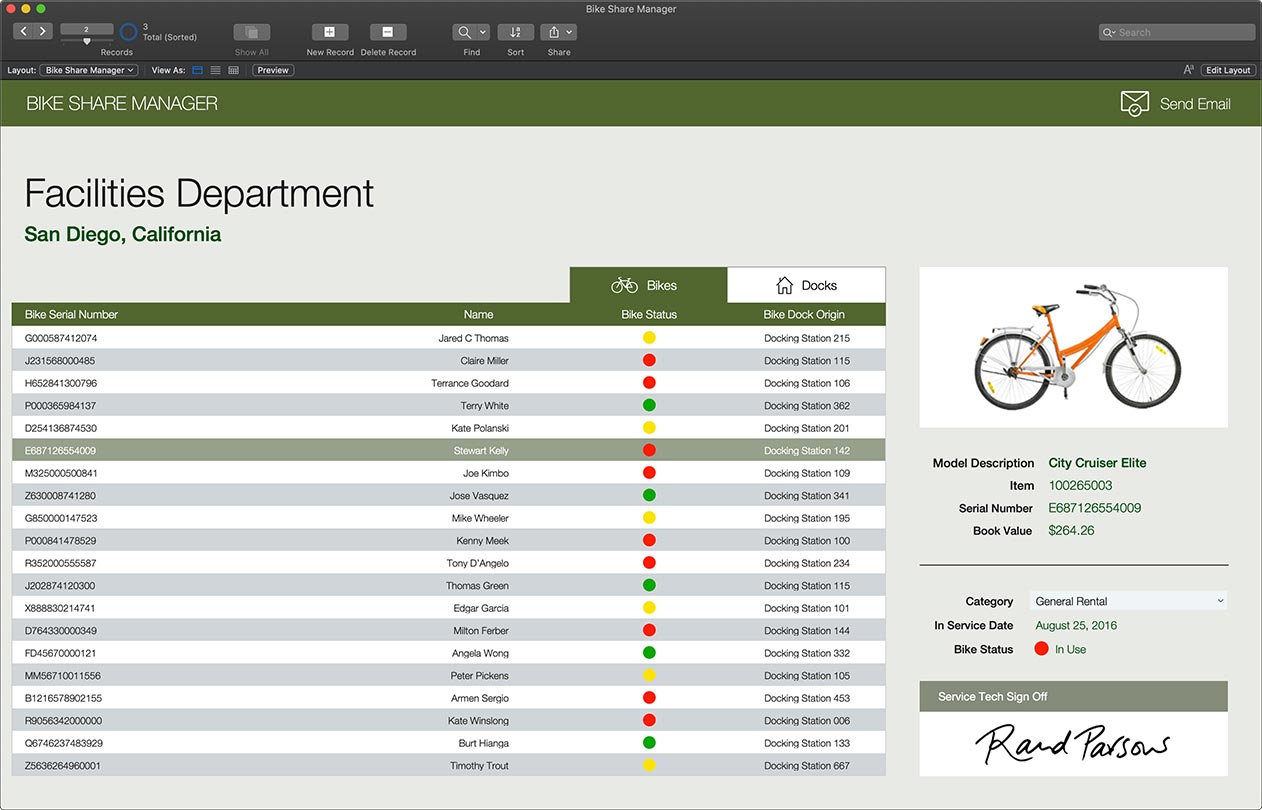Click the text formatting Aa icon
Screen dimensions: 1262x810
pos(1188,70)
